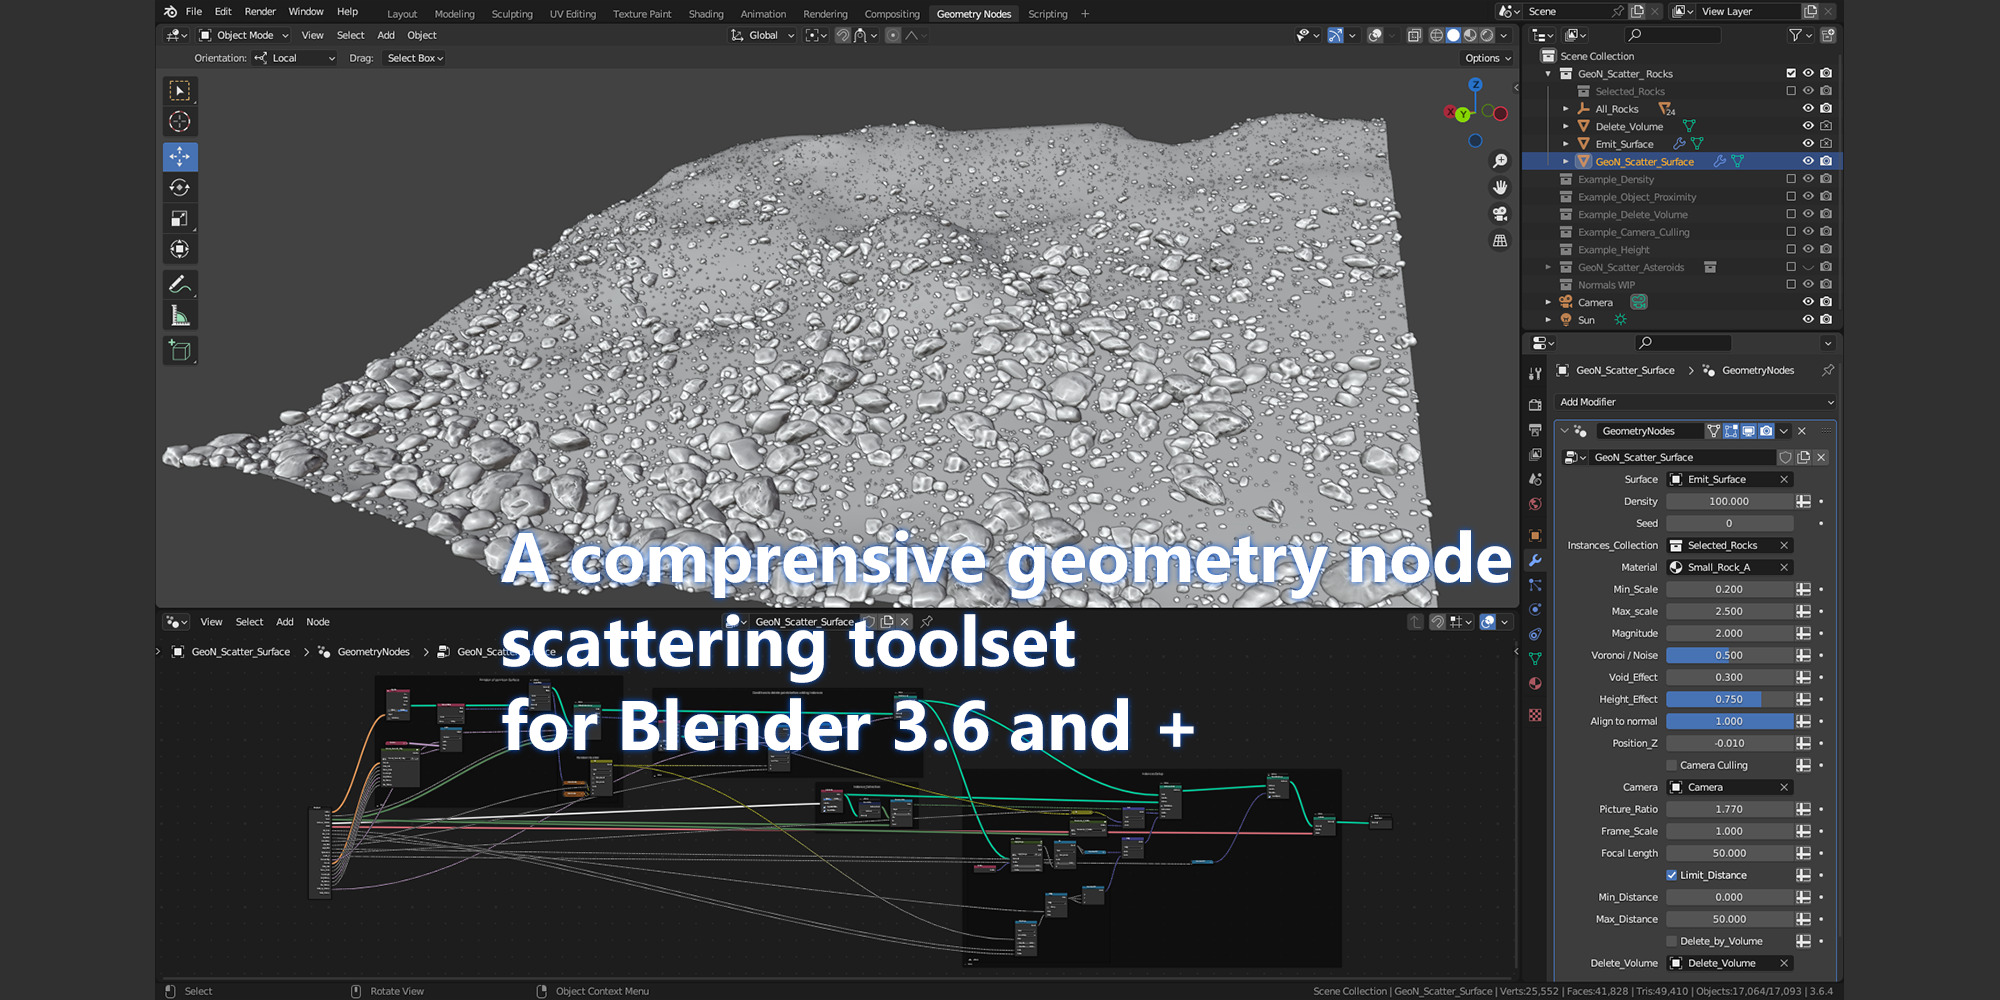Activate the Rotate tool
2000x1000 pixels.
[x=180, y=188]
